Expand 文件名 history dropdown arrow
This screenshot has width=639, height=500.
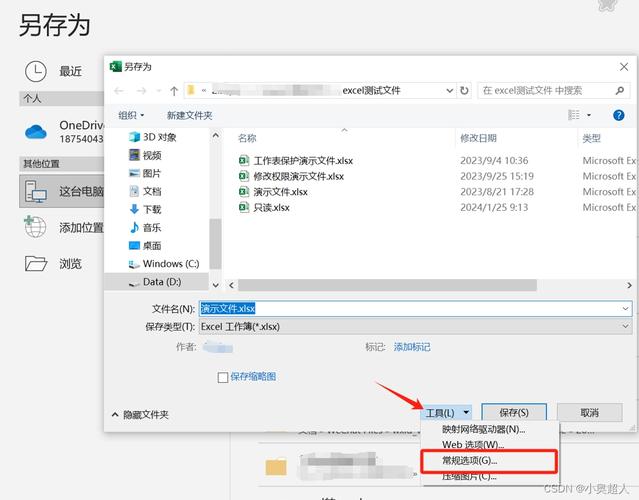click(x=626, y=308)
